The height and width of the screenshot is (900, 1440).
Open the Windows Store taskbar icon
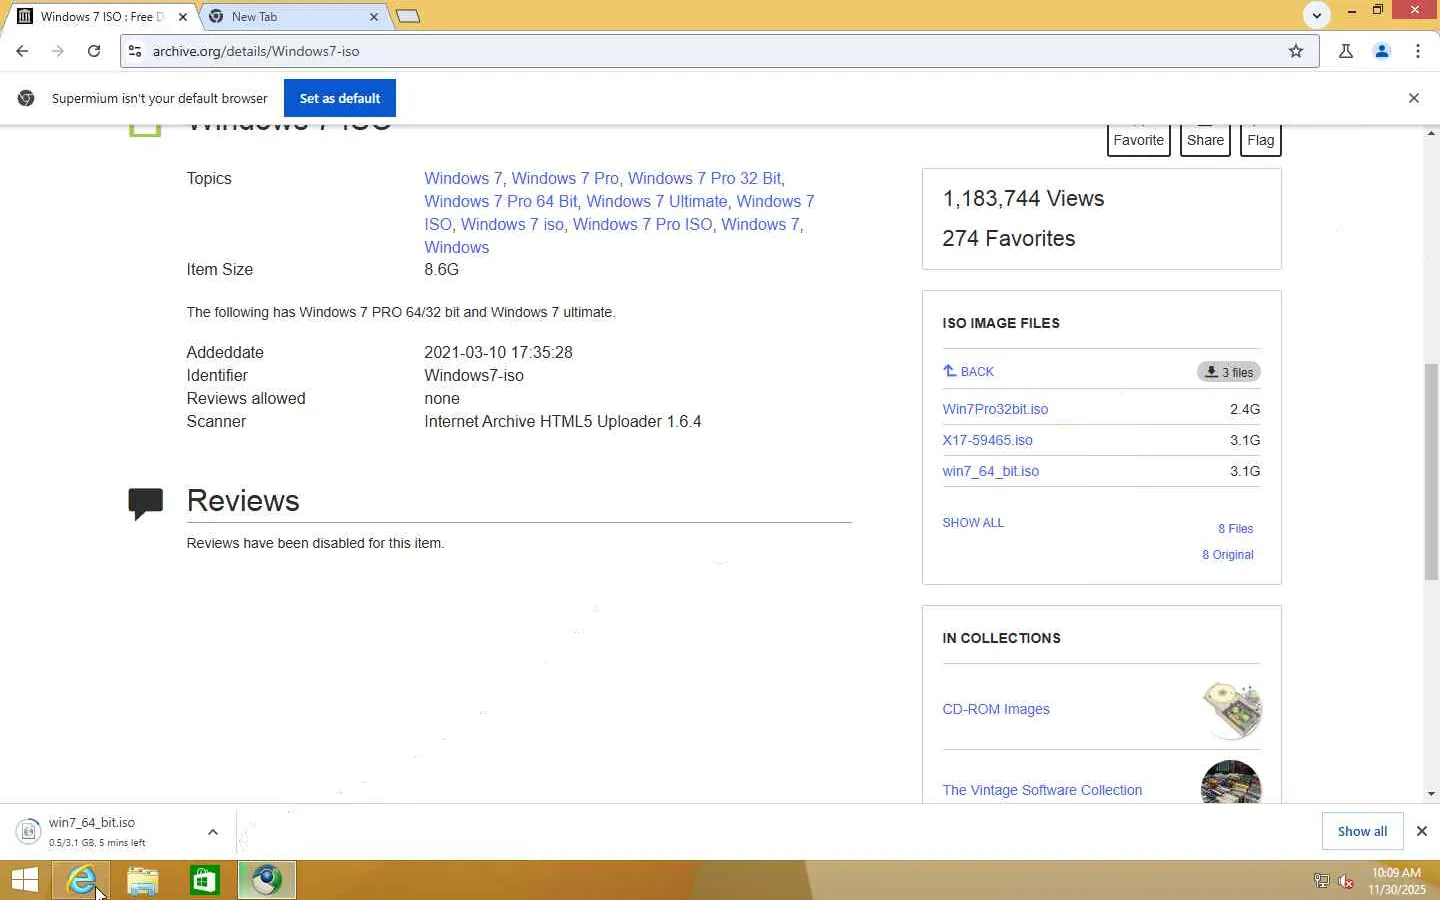click(x=205, y=880)
